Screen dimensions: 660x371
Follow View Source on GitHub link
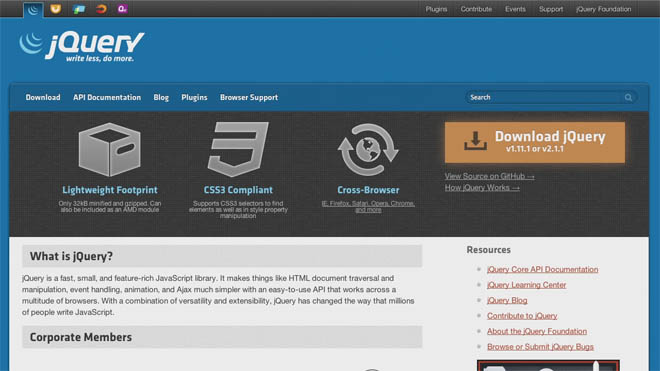tap(490, 176)
